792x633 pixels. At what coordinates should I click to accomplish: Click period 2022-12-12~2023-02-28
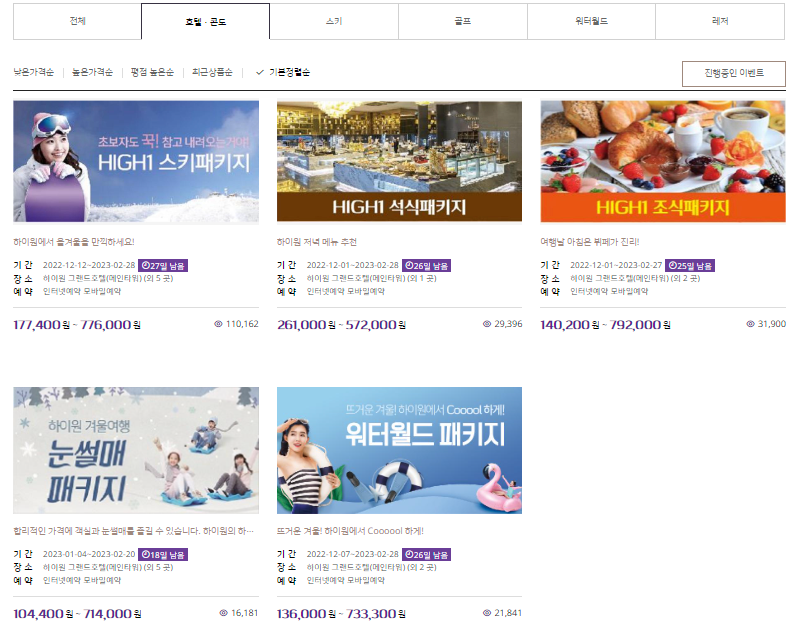click(89, 265)
